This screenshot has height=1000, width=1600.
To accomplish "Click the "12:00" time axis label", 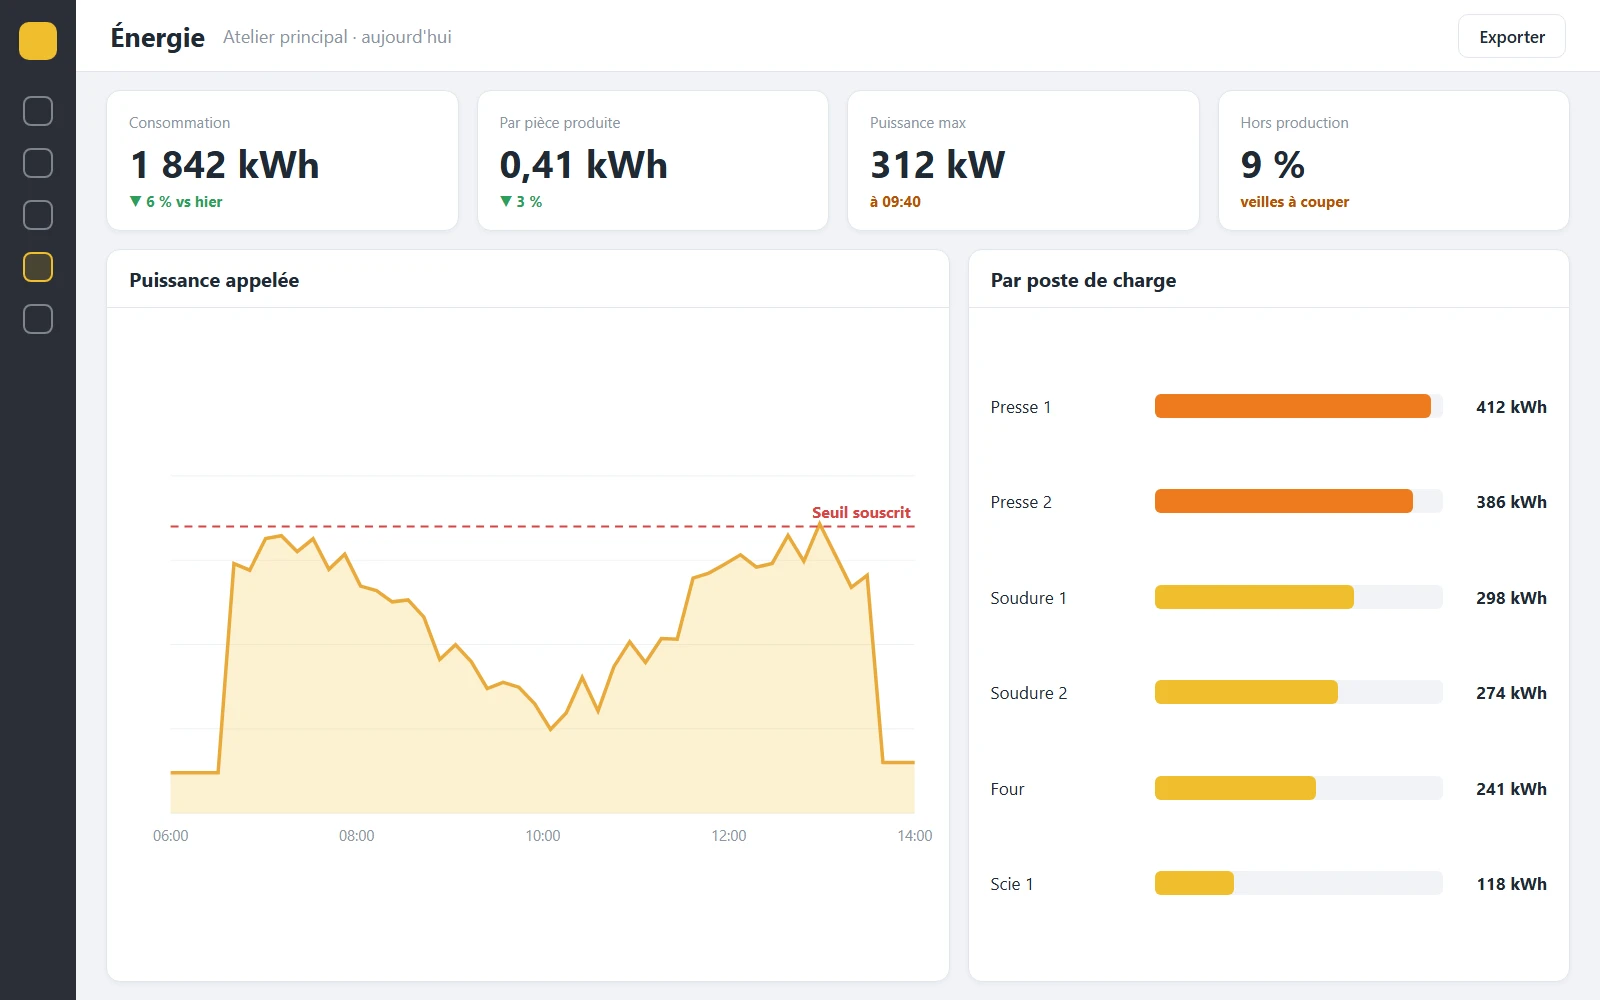I will pos(729,836).
